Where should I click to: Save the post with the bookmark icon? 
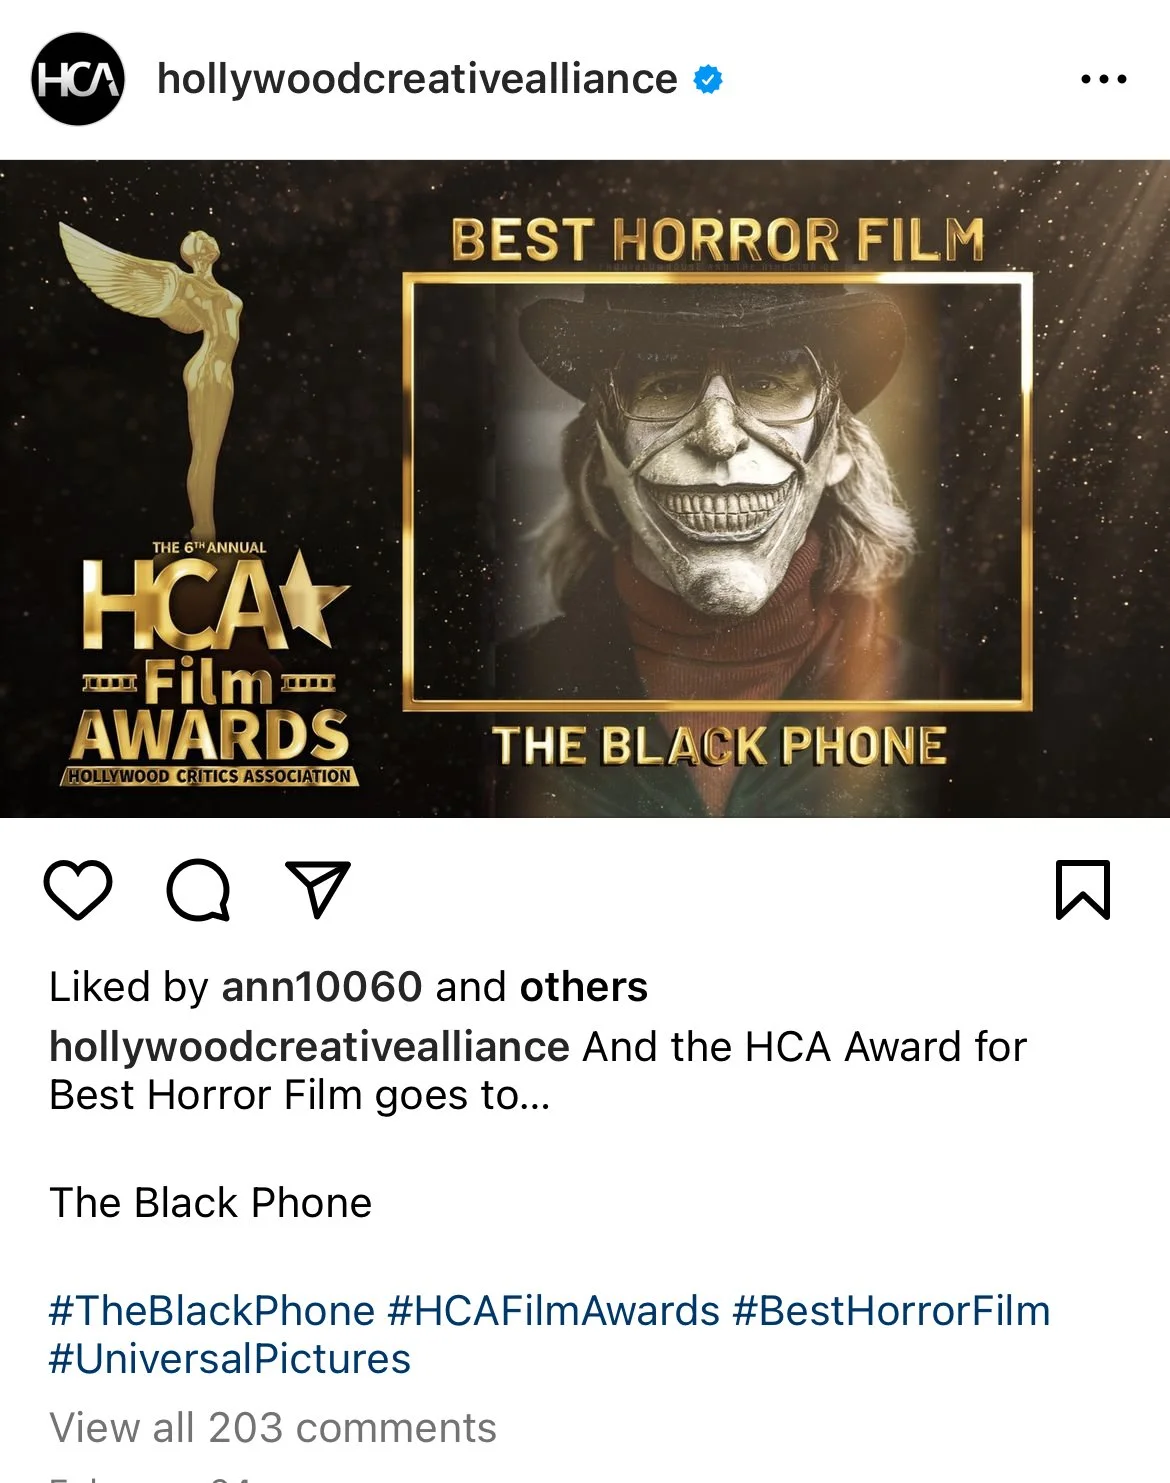[x=1083, y=889]
